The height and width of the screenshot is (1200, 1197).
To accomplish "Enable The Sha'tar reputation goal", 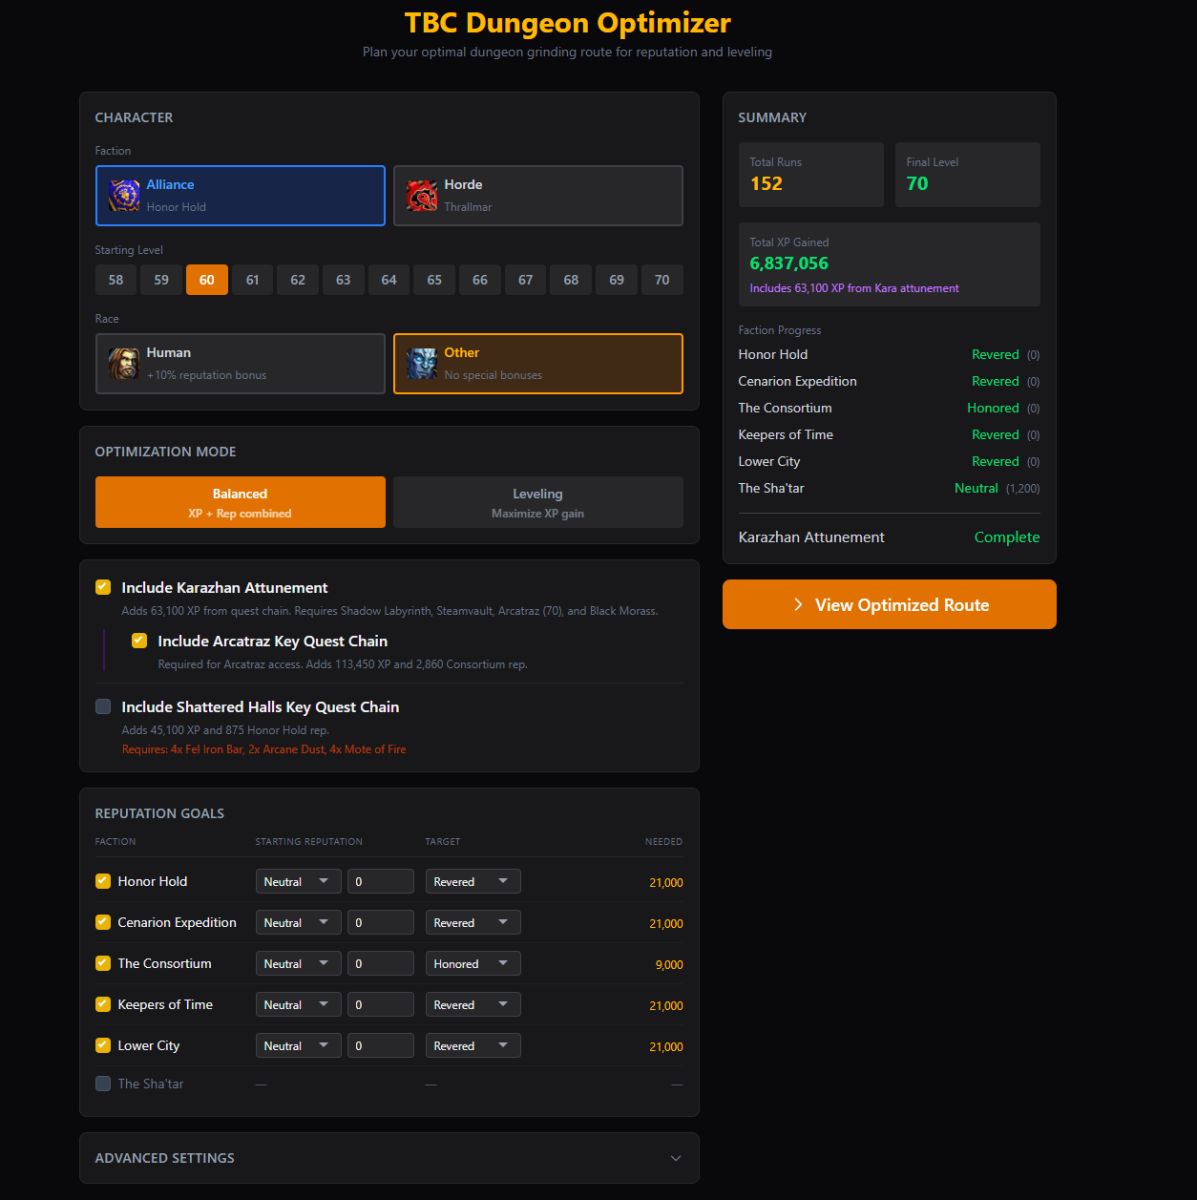I will click(x=103, y=1083).
